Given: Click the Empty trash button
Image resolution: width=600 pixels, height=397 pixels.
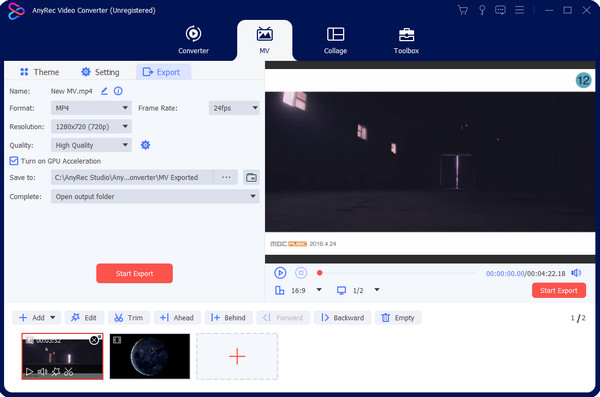Looking at the screenshot, I should point(398,318).
